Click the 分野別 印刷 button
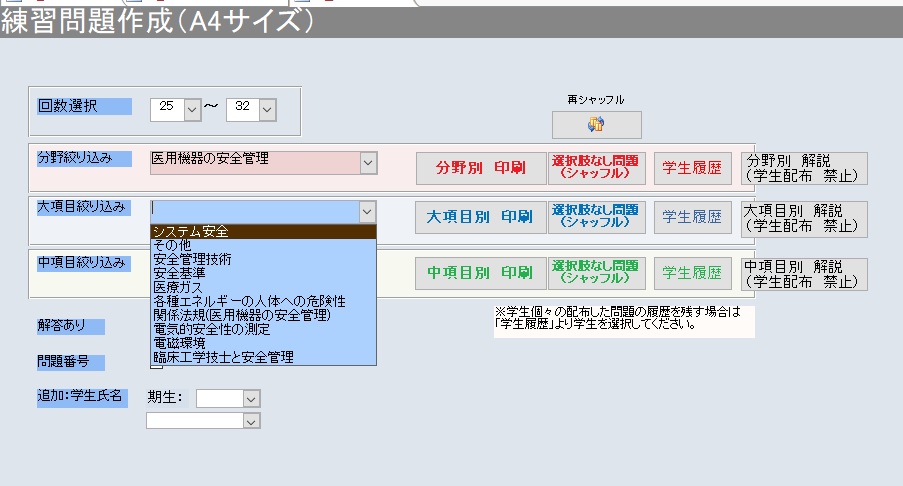 tap(481, 168)
